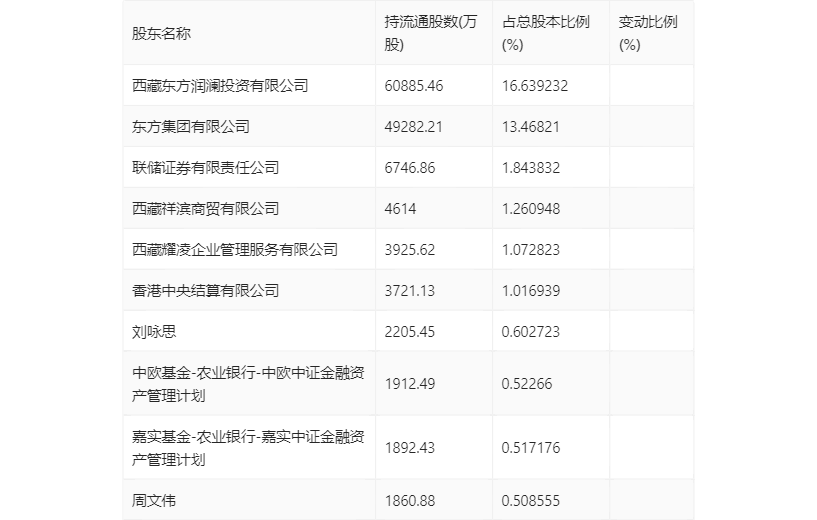Image resolution: width=817 pixels, height=520 pixels.
Task: Click the 1860.88 shares value
Action: pyautogui.click(x=410, y=501)
